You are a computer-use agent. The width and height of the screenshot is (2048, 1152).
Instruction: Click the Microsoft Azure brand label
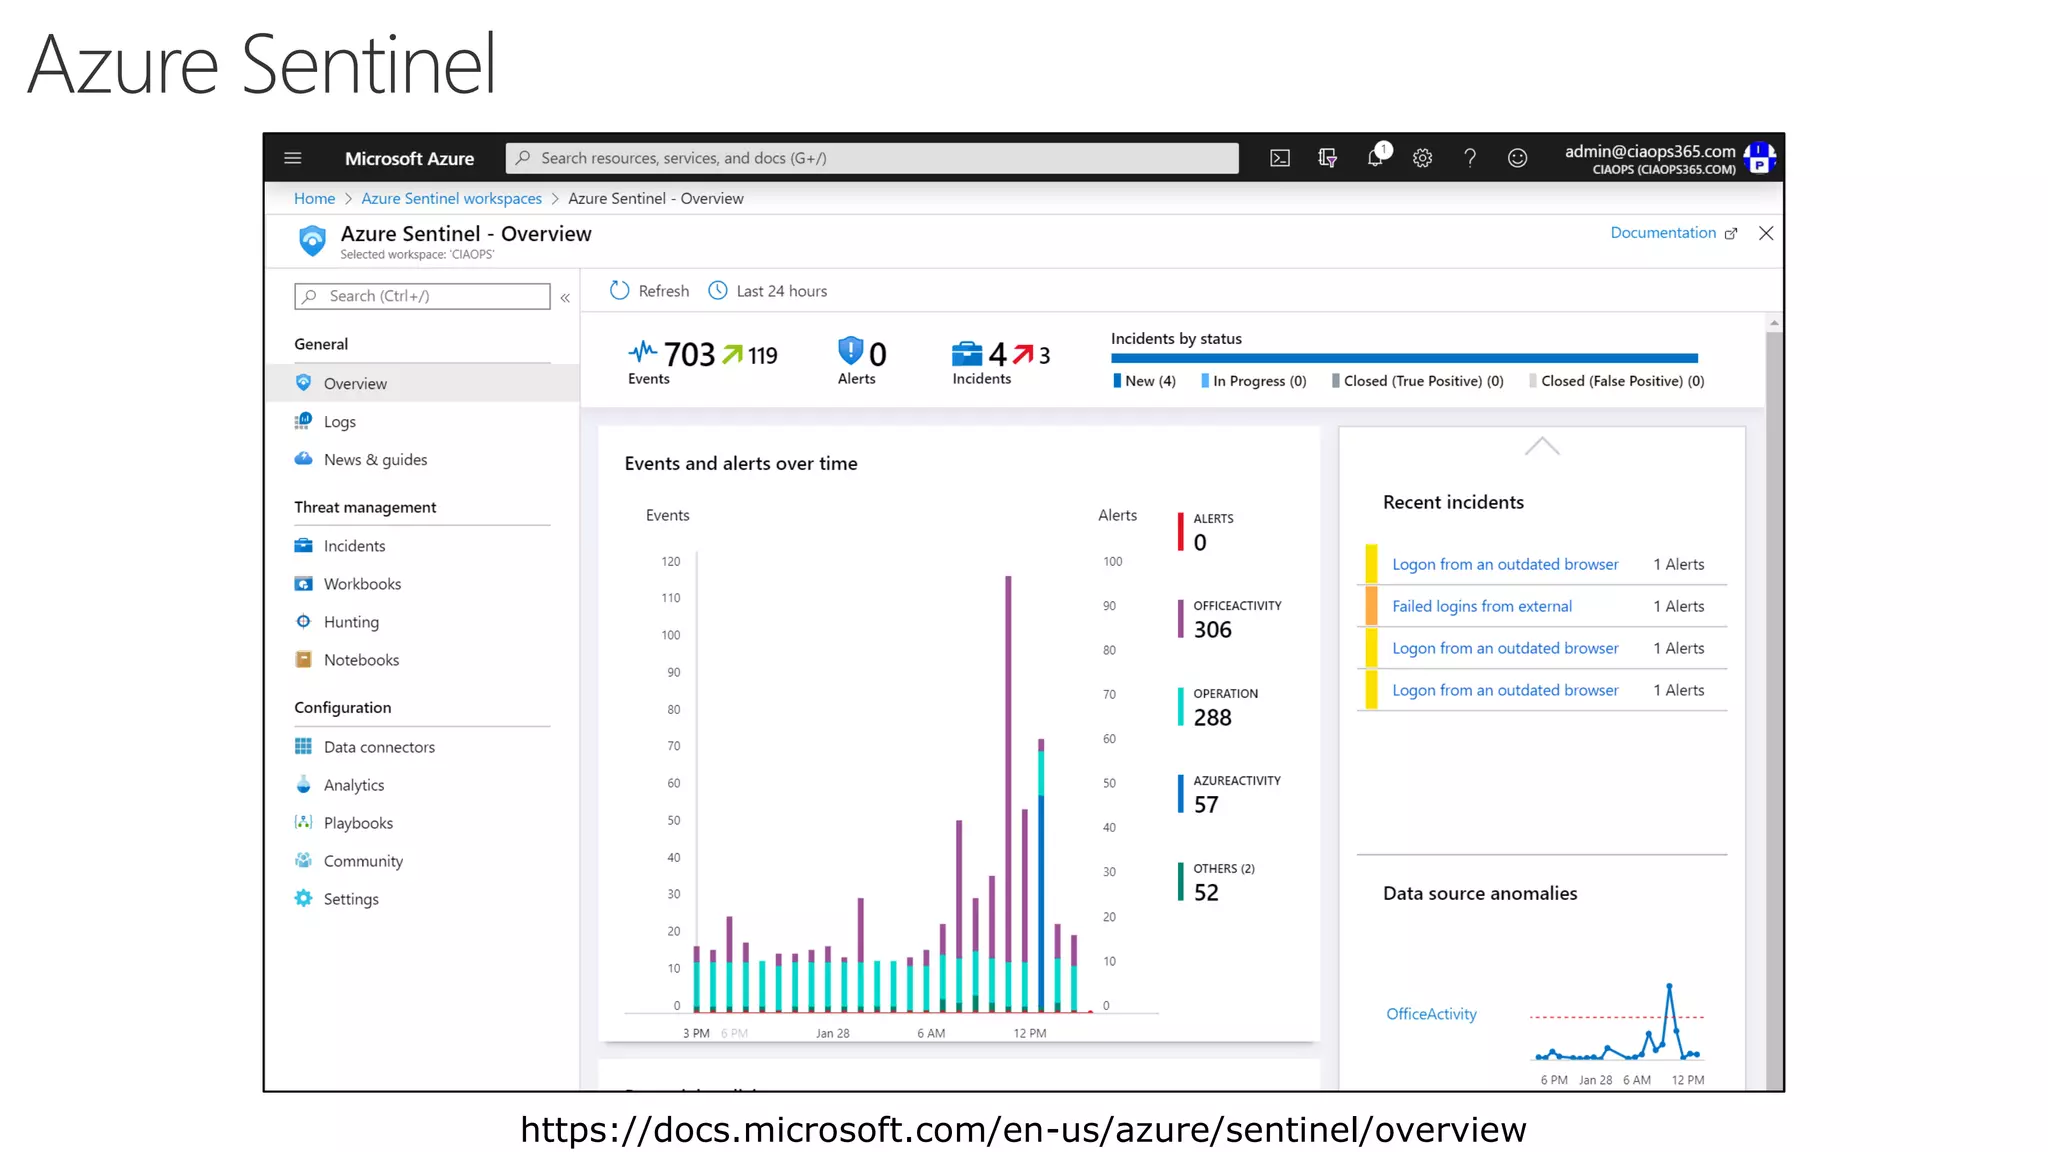[x=409, y=158]
